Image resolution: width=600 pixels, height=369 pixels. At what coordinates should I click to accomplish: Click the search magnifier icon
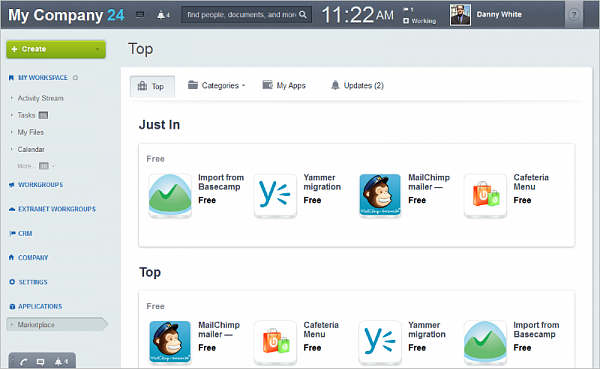(303, 15)
